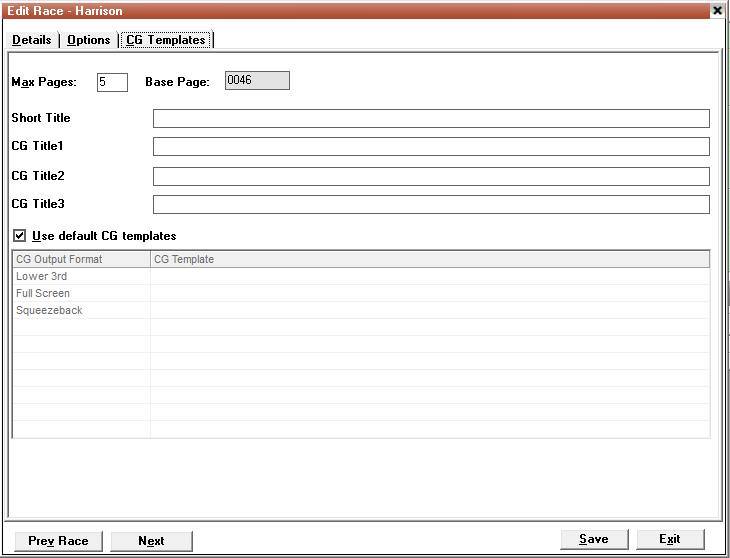Click the CG Template column header
730x558 pixels.
pos(430,259)
